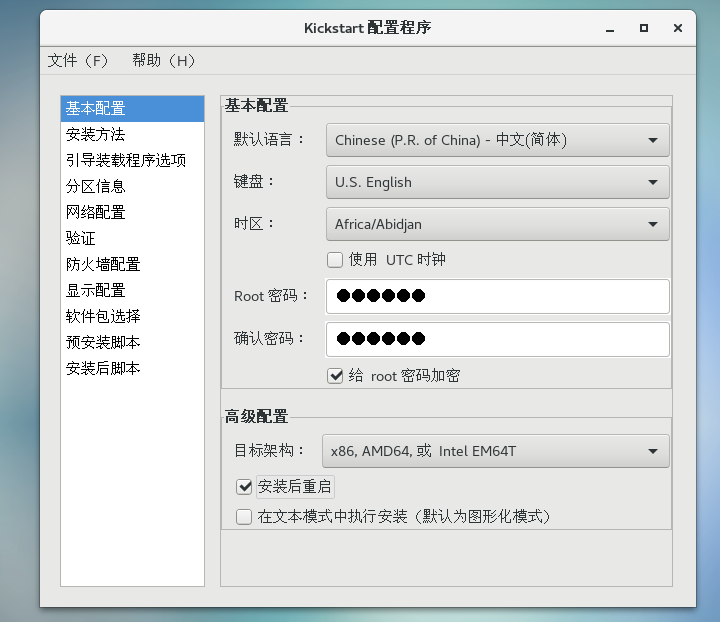Minimize the Kickstart 配置程序 window
This screenshot has width=720, height=622.
tap(610, 28)
